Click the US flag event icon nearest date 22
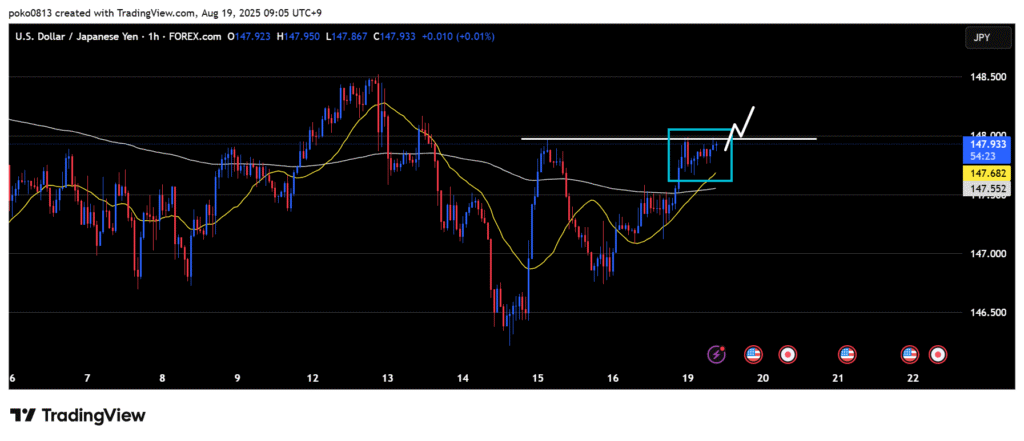 point(909,353)
